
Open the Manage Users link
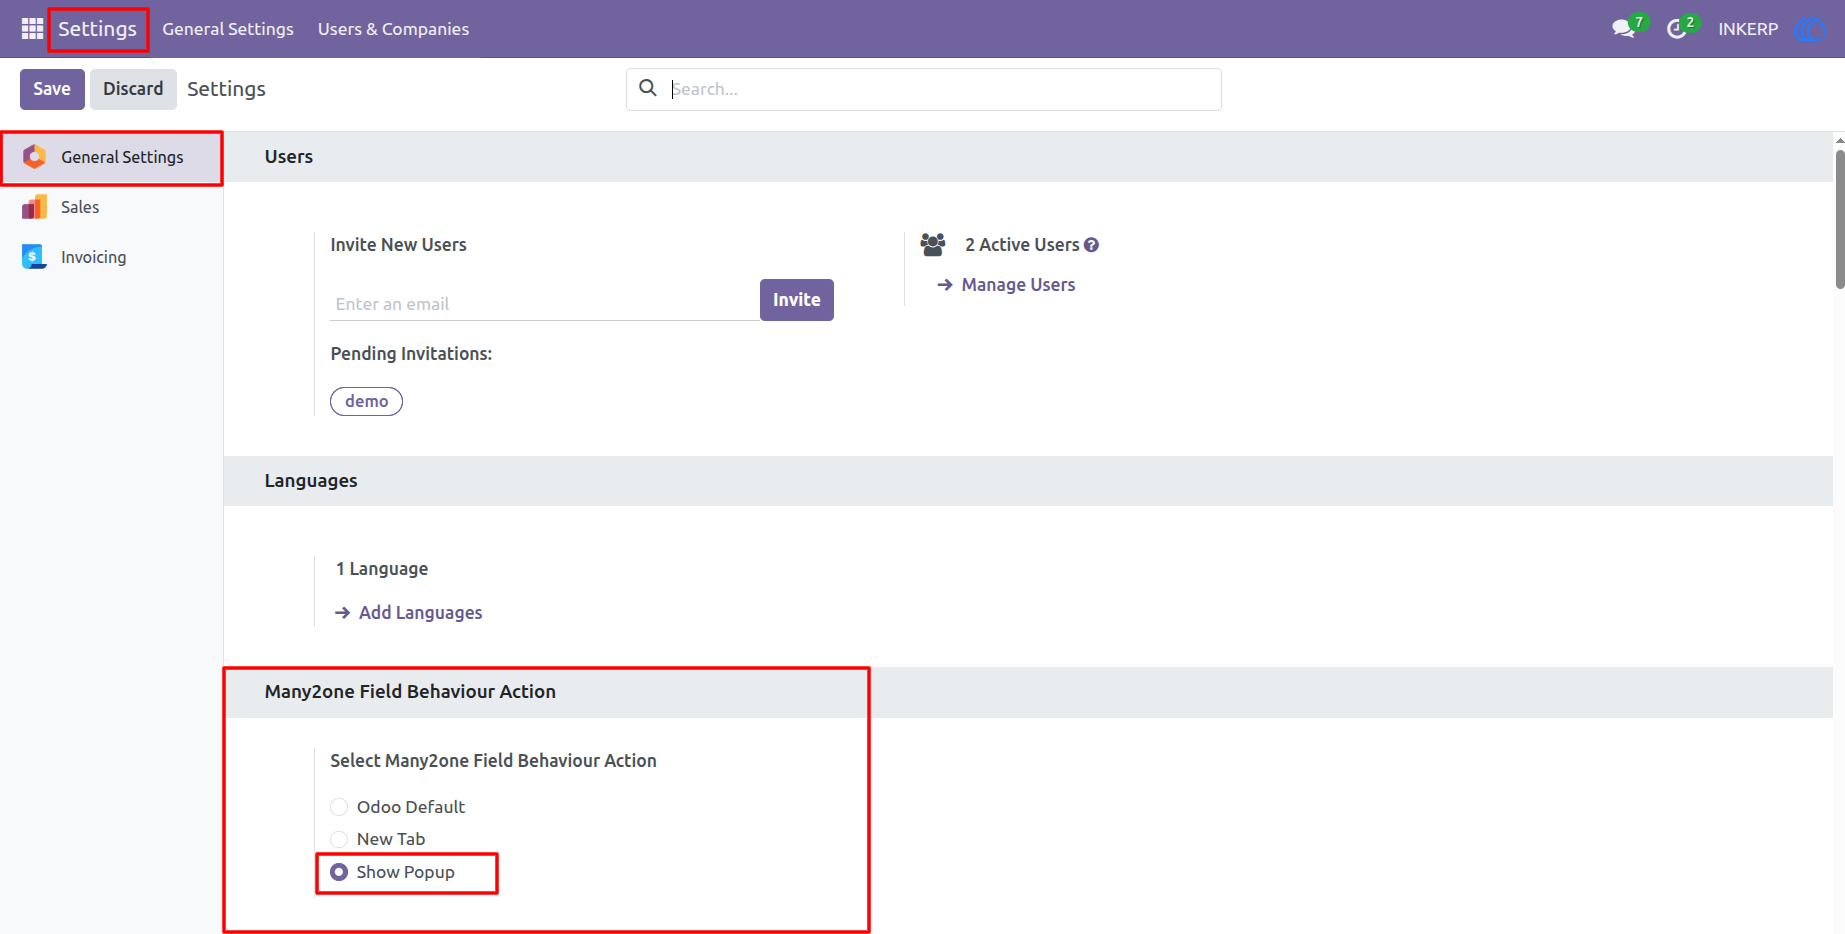1018,285
